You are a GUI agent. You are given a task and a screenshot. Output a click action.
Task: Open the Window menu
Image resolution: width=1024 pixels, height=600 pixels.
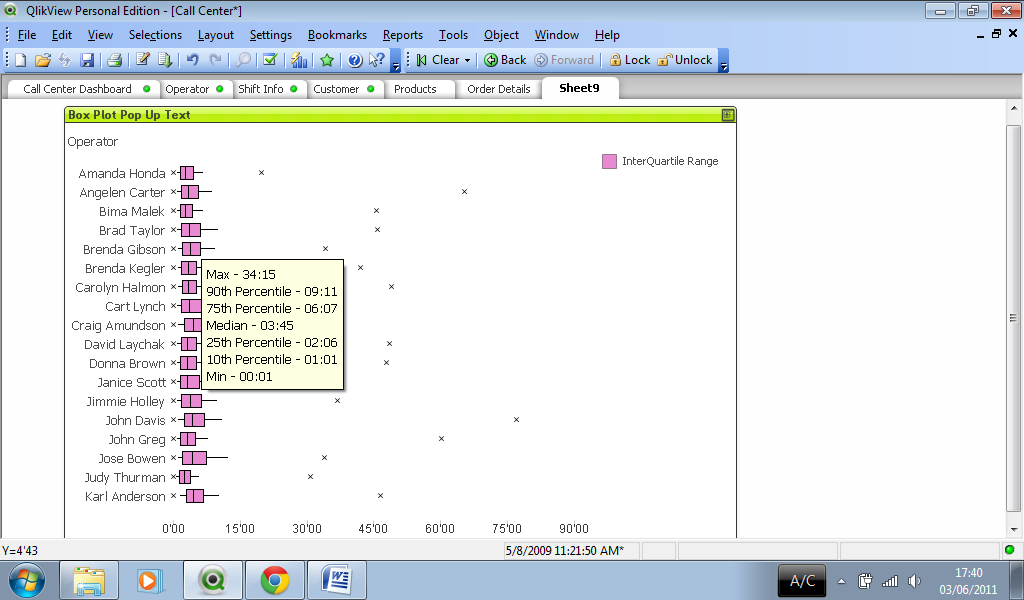[556, 35]
